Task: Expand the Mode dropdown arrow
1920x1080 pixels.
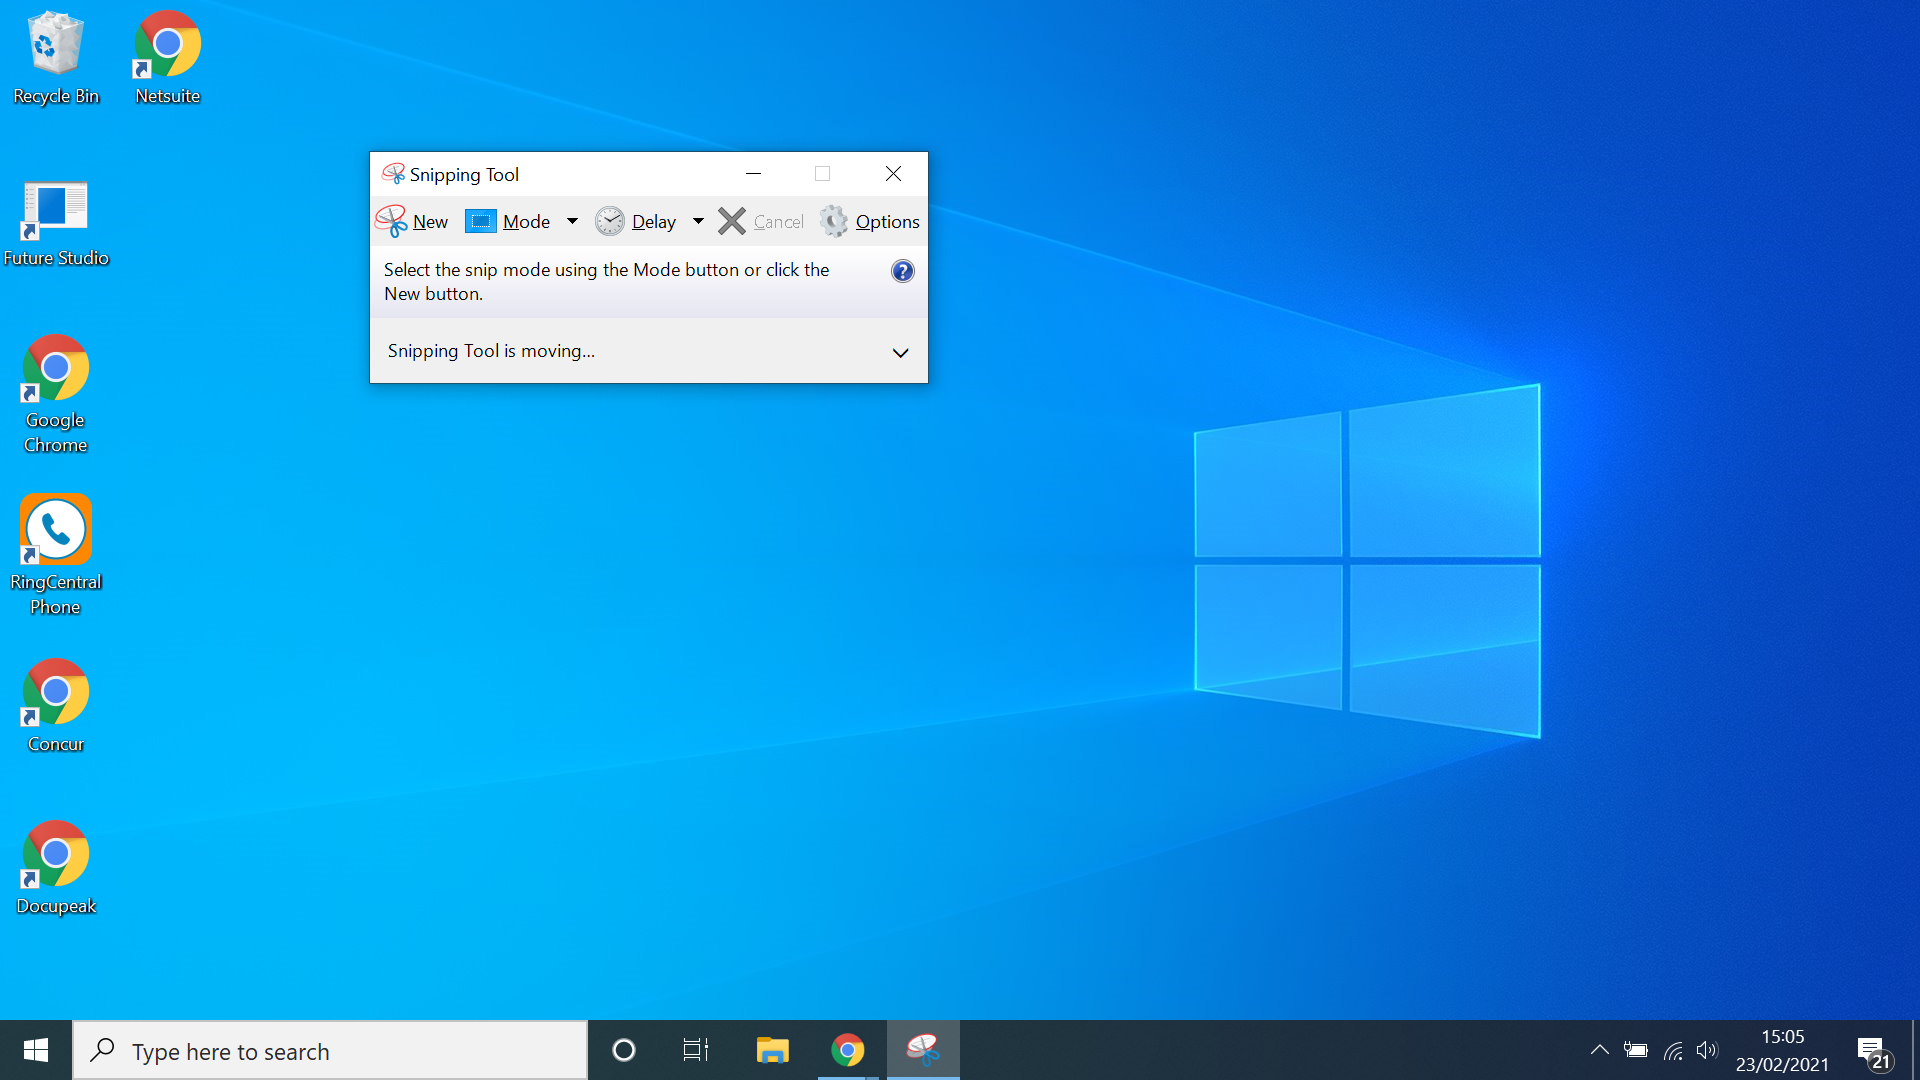Action: click(572, 221)
